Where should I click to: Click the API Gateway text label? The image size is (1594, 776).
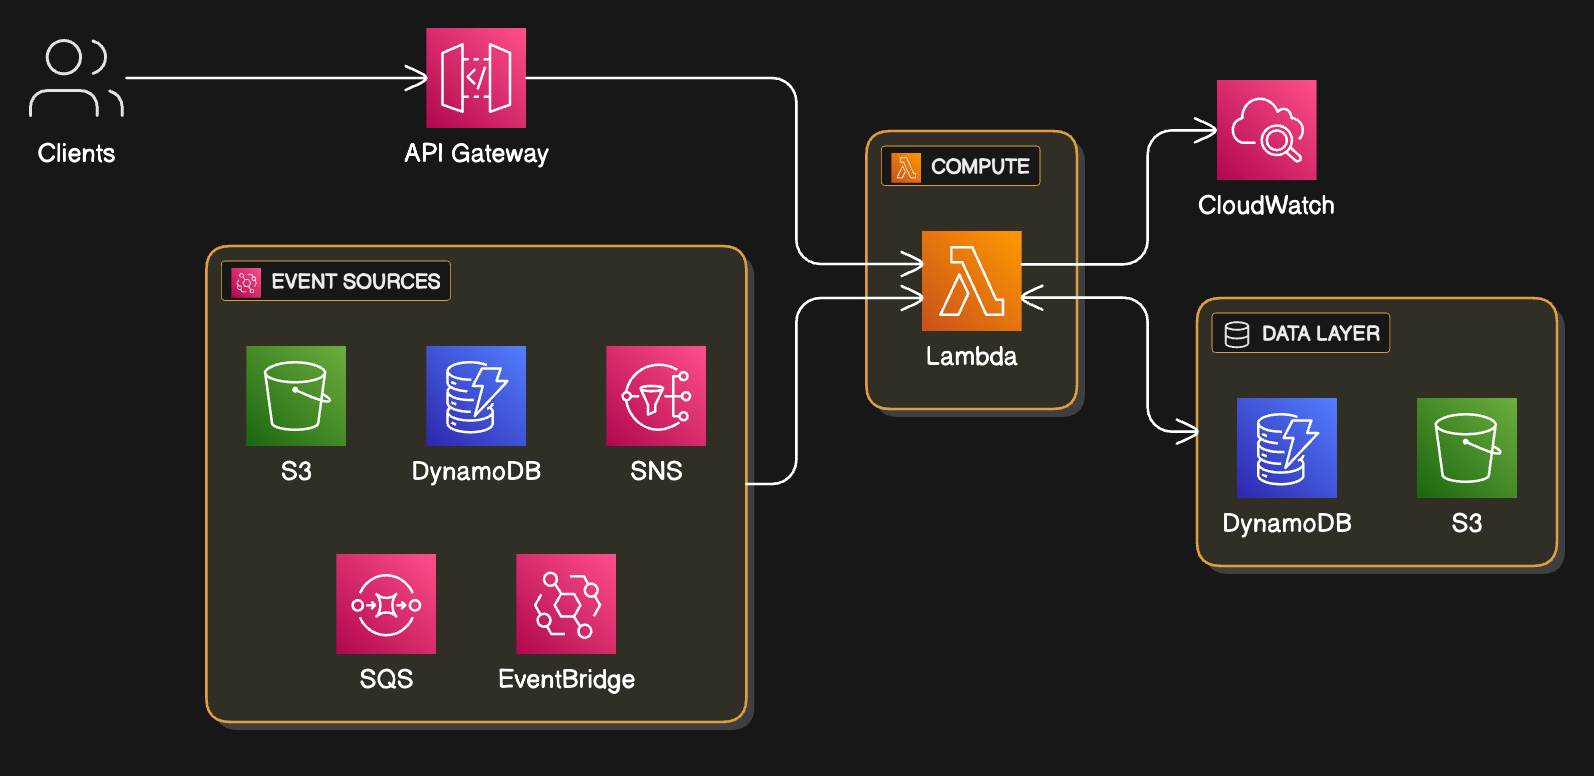(x=476, y=153)
